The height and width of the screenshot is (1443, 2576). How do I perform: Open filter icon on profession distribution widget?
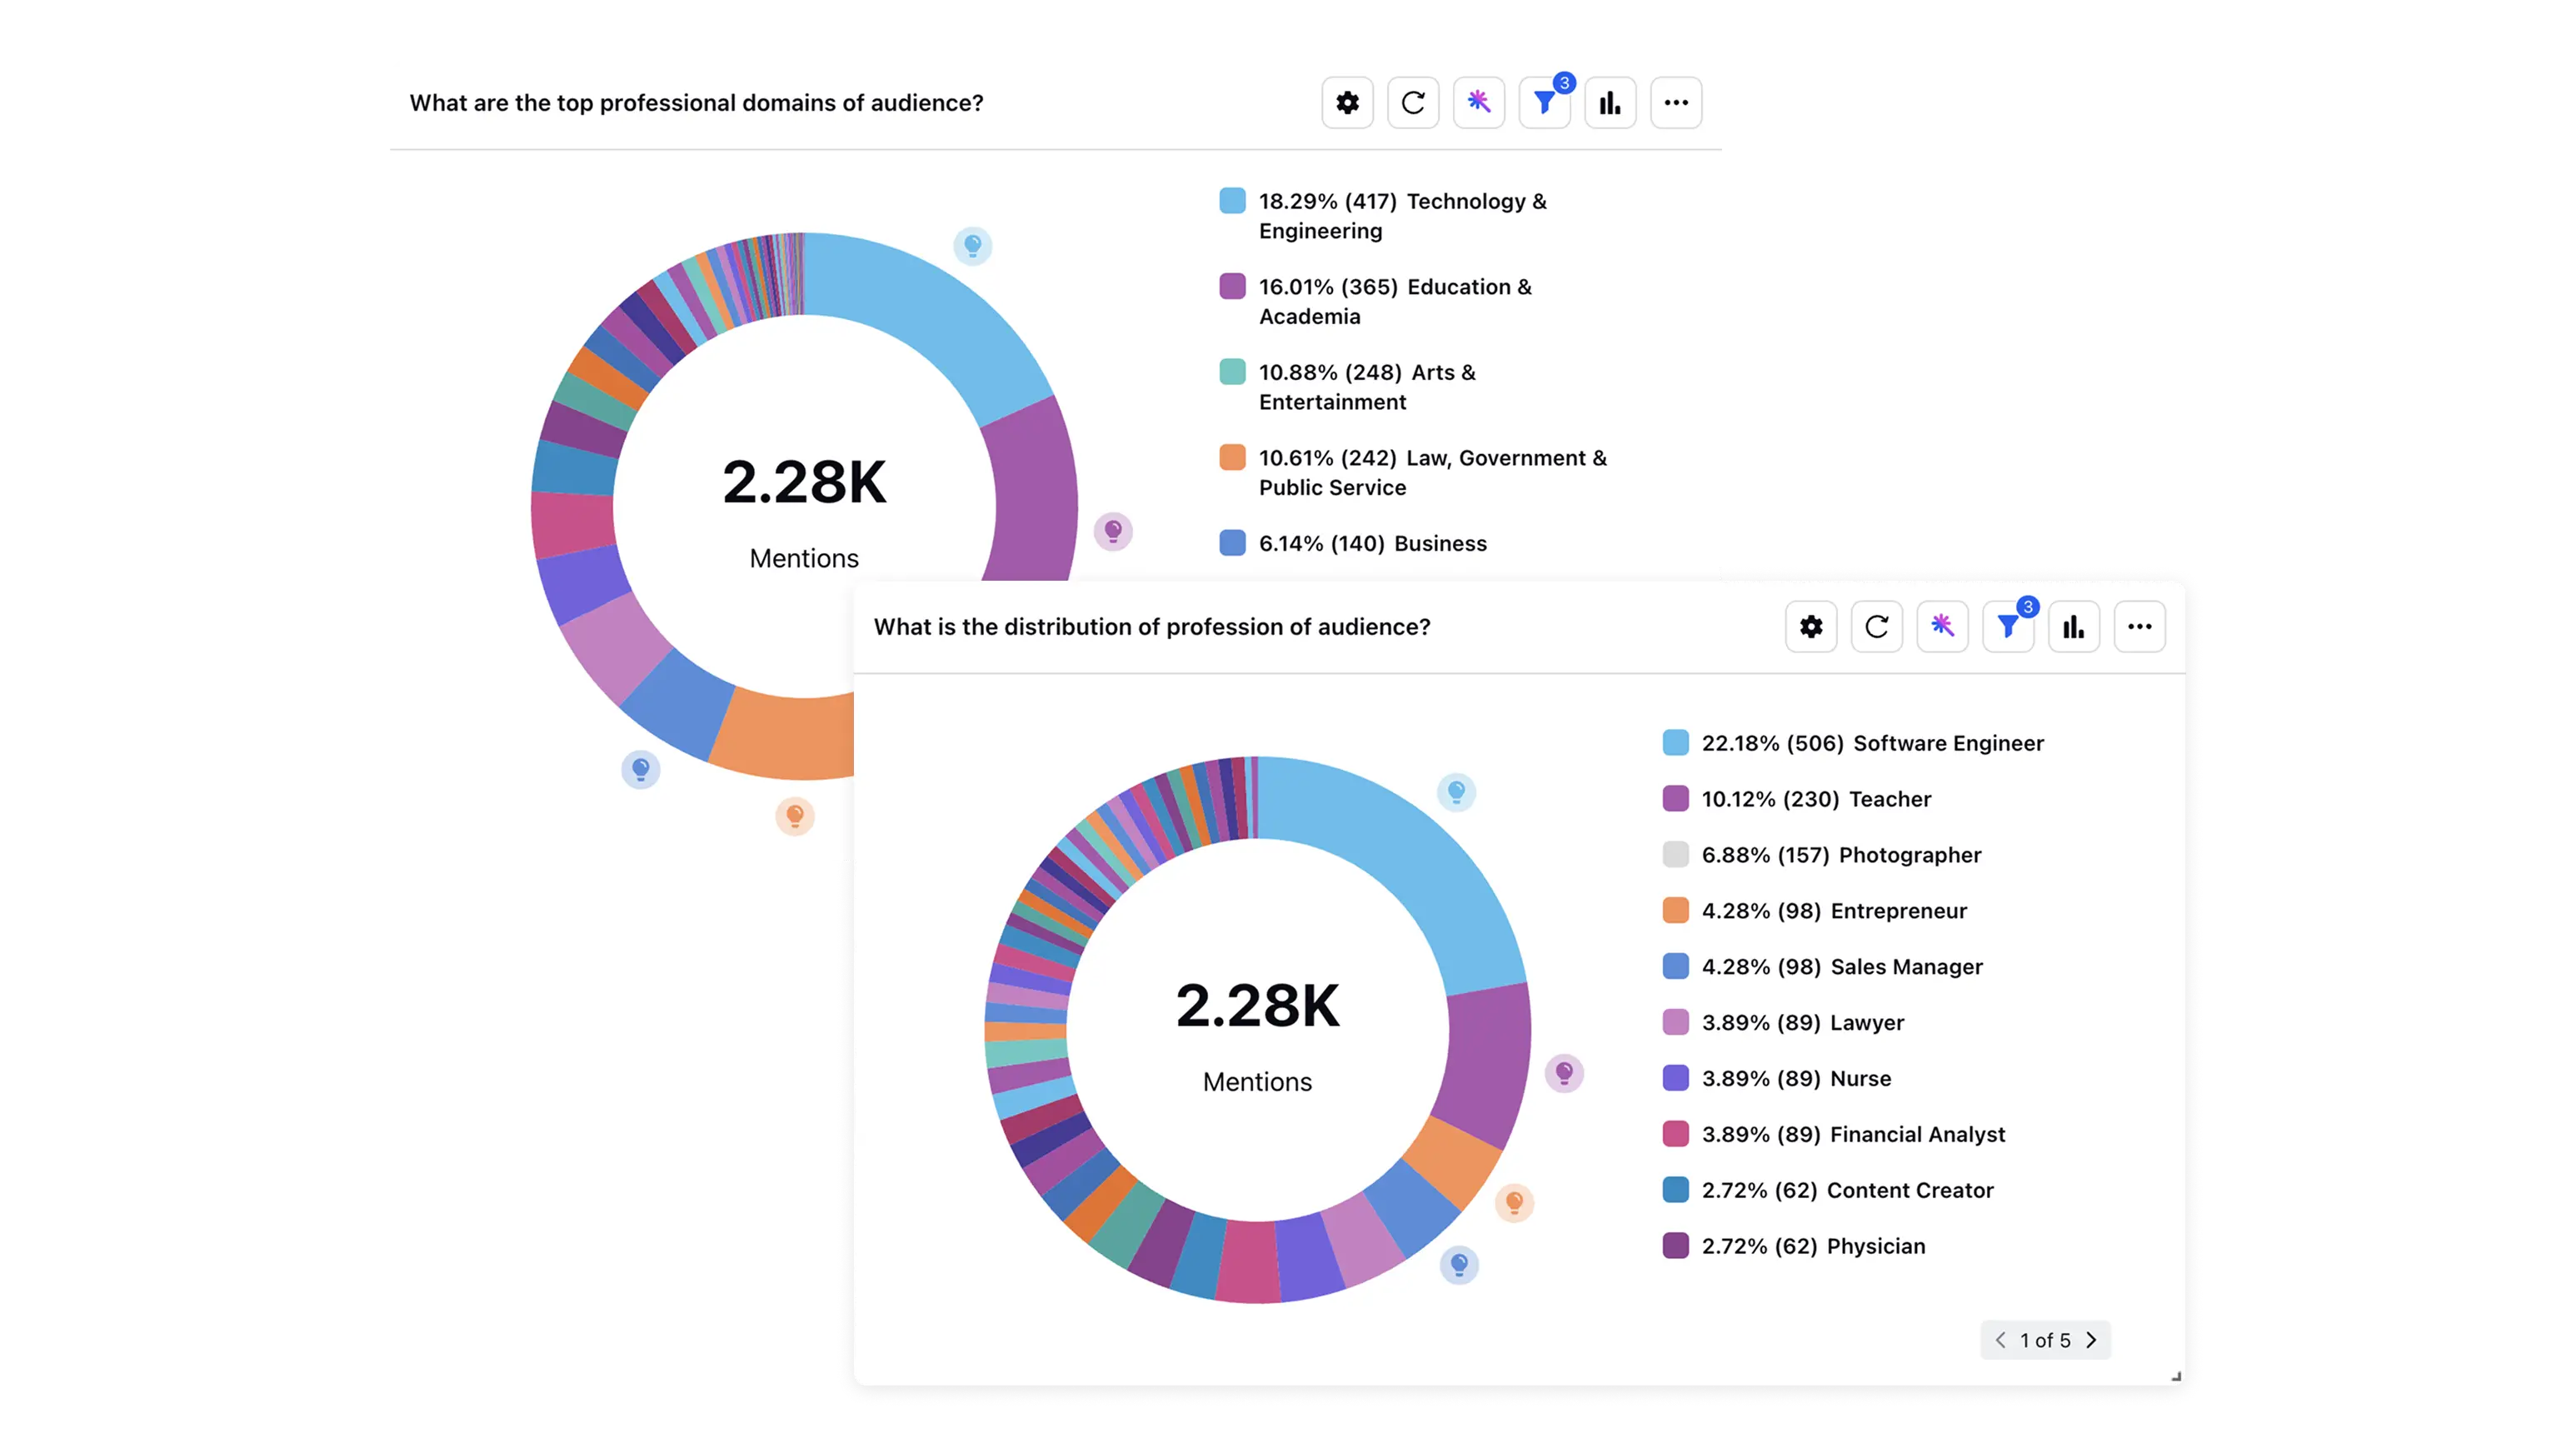2008,627
